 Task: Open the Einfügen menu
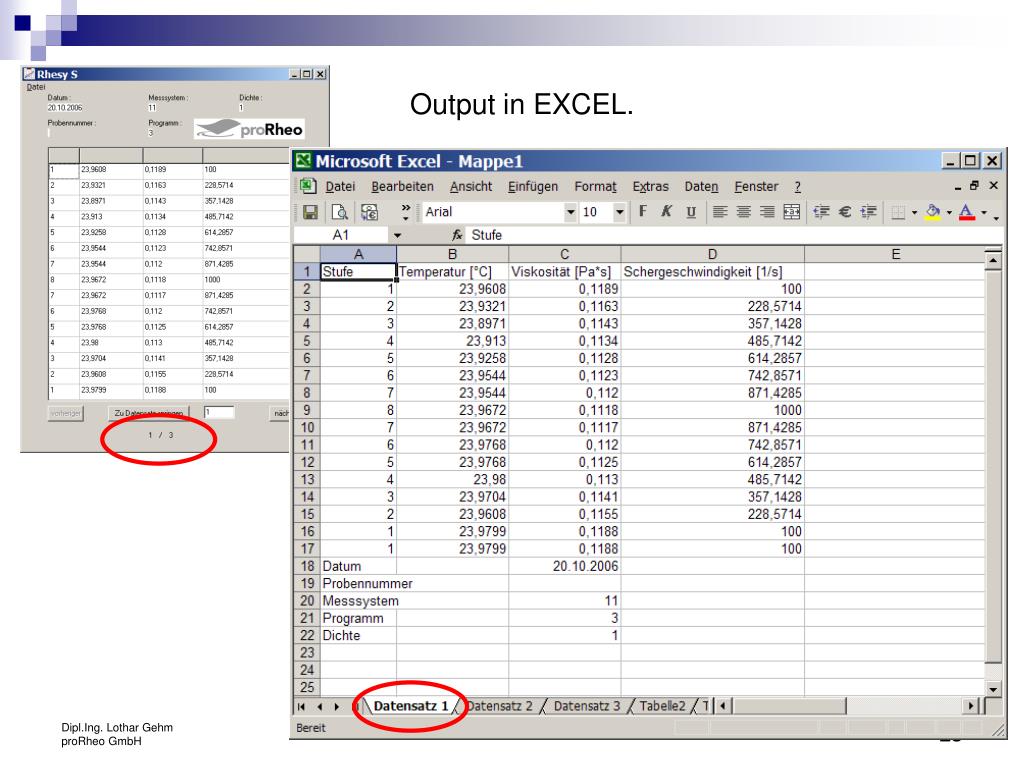[533, 187]
